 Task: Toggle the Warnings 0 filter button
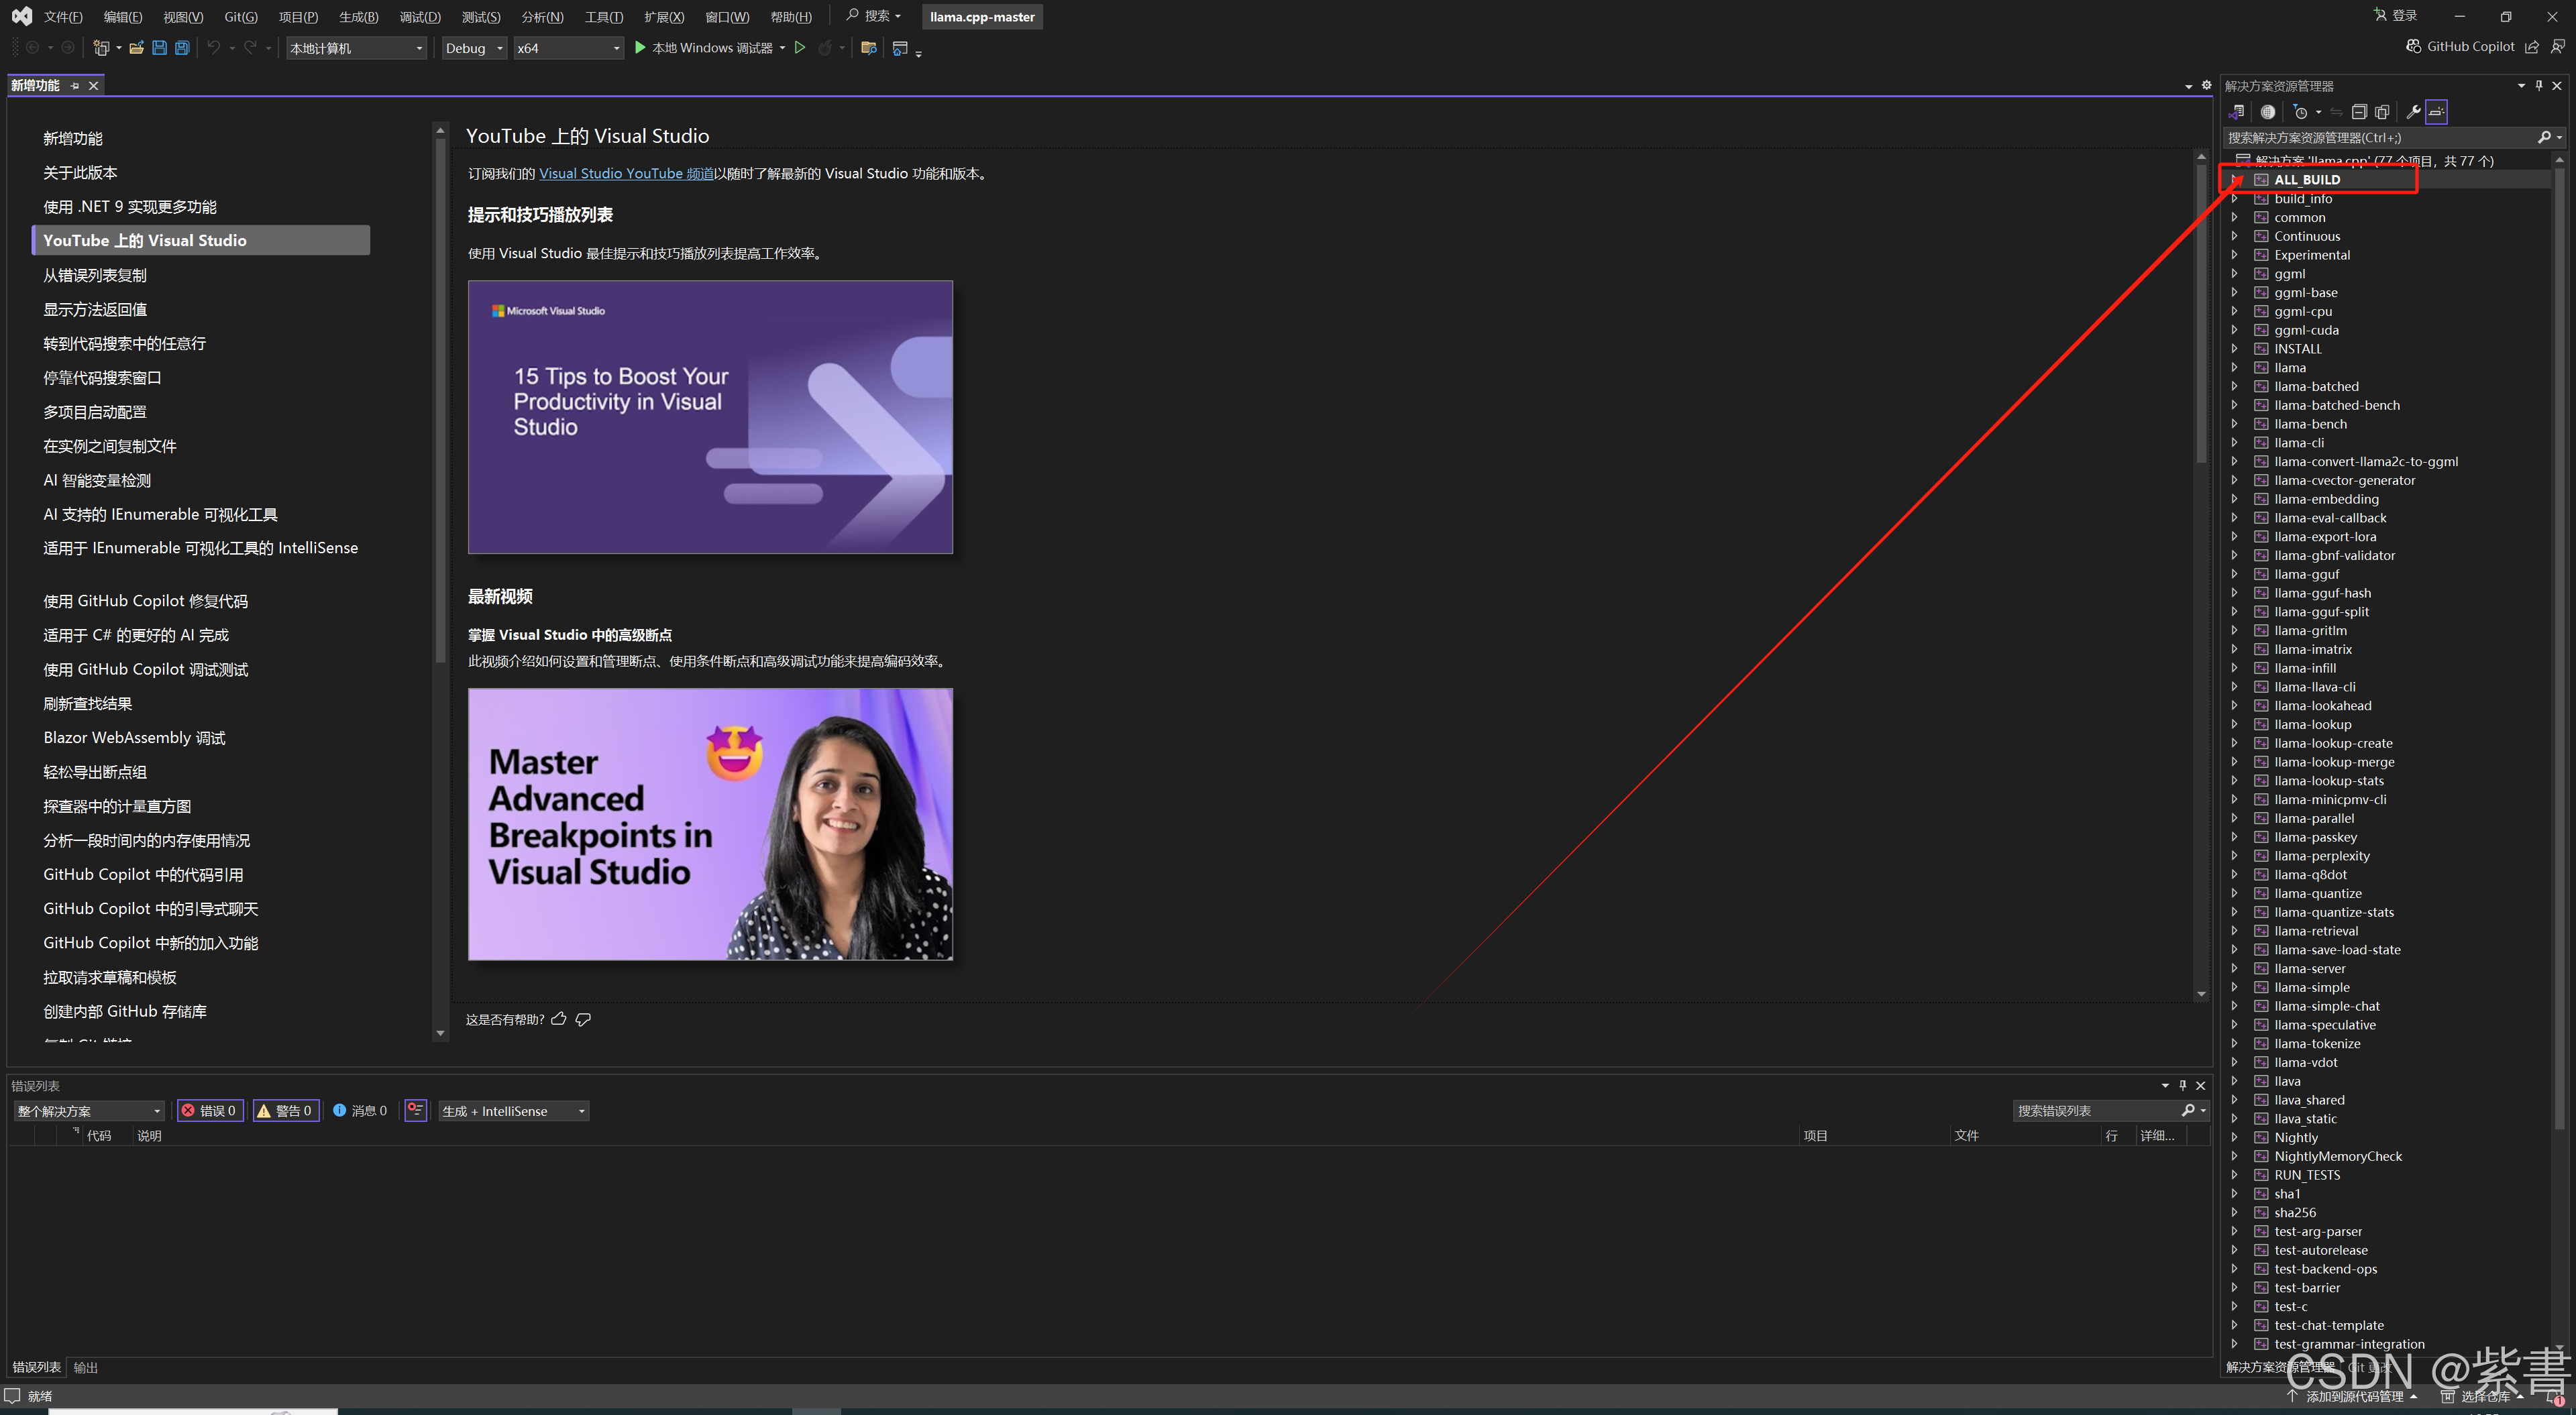286,1111
